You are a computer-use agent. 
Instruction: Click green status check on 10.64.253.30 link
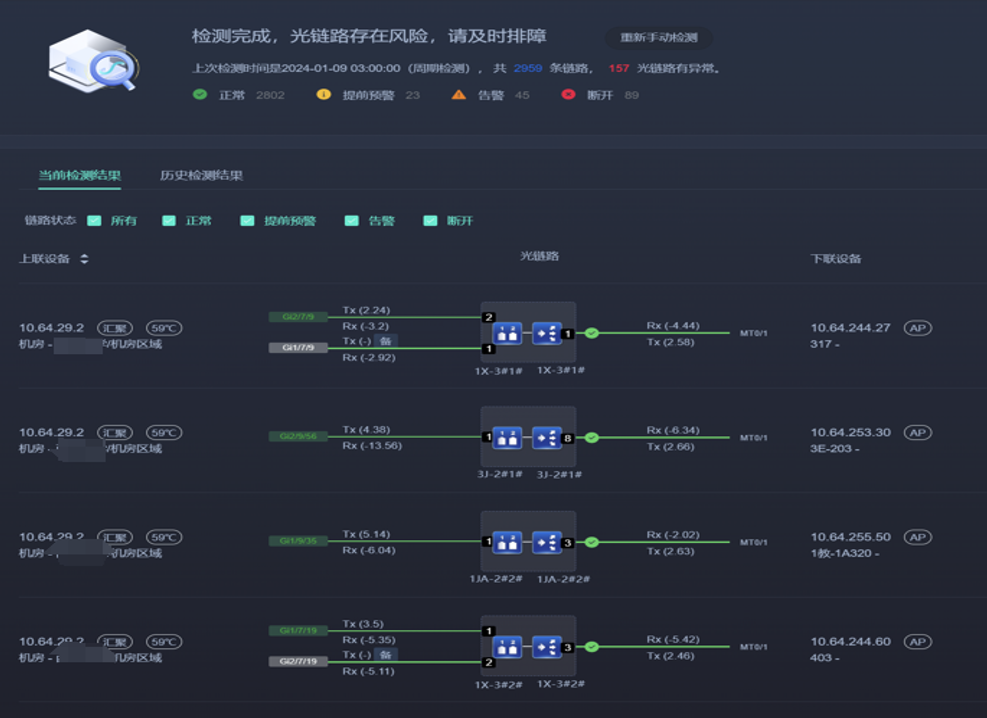pyautogui.click(x=592, y=438)
